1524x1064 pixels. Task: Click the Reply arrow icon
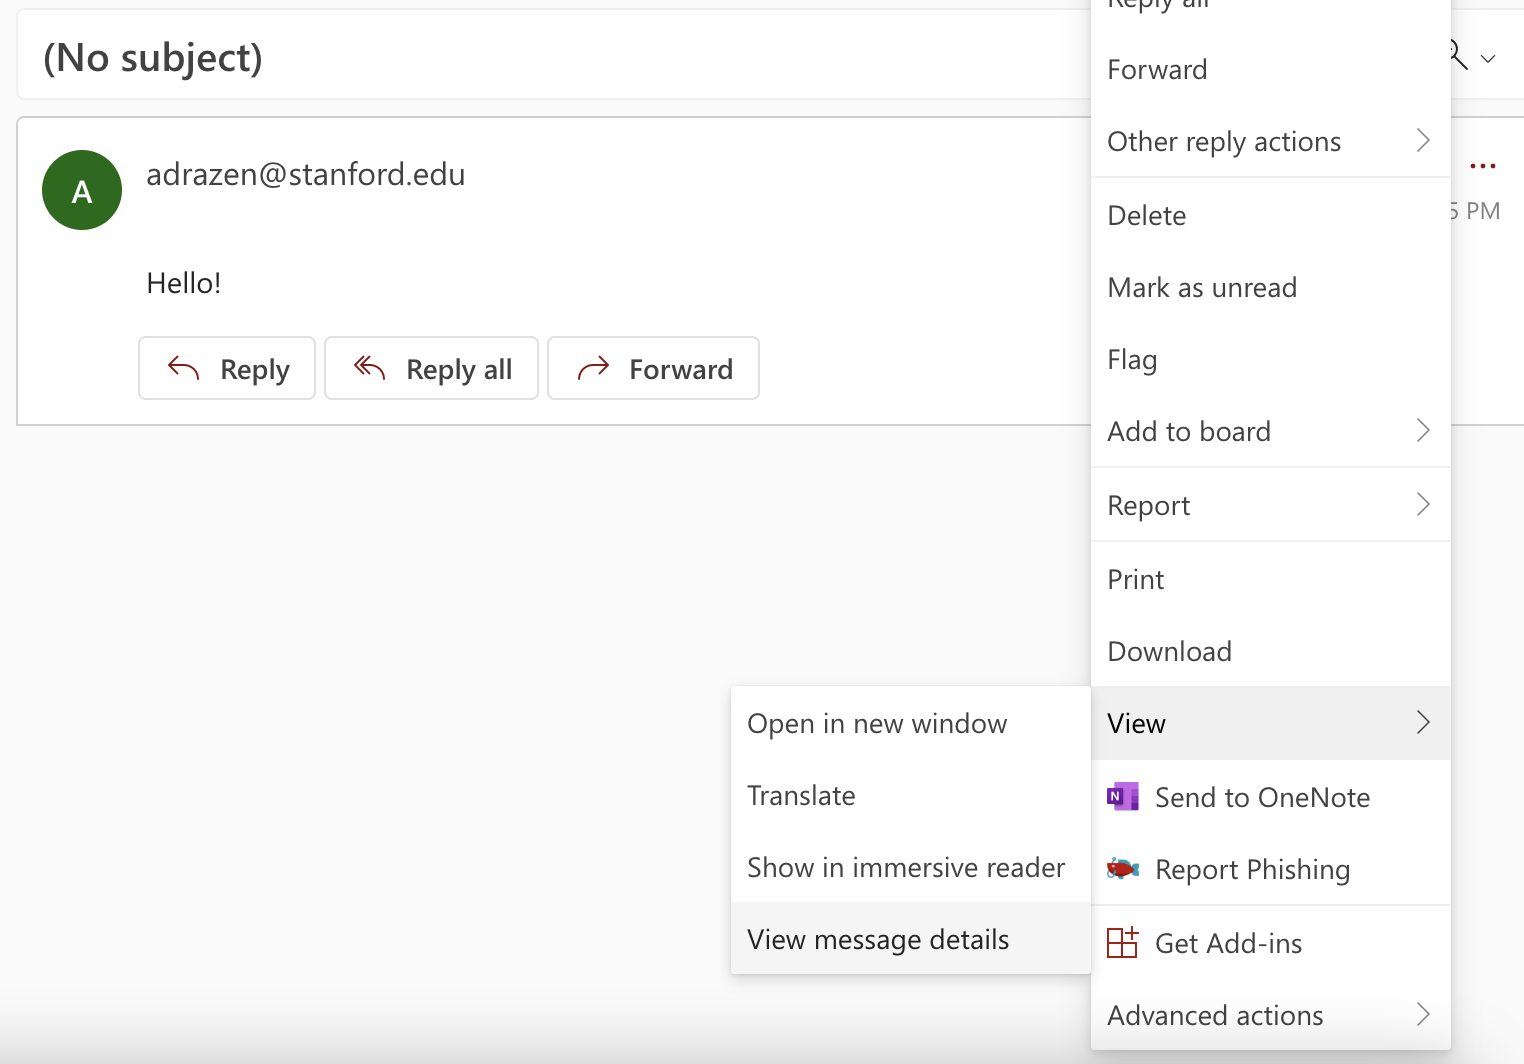pyautogui.click(x=182, y=368)
